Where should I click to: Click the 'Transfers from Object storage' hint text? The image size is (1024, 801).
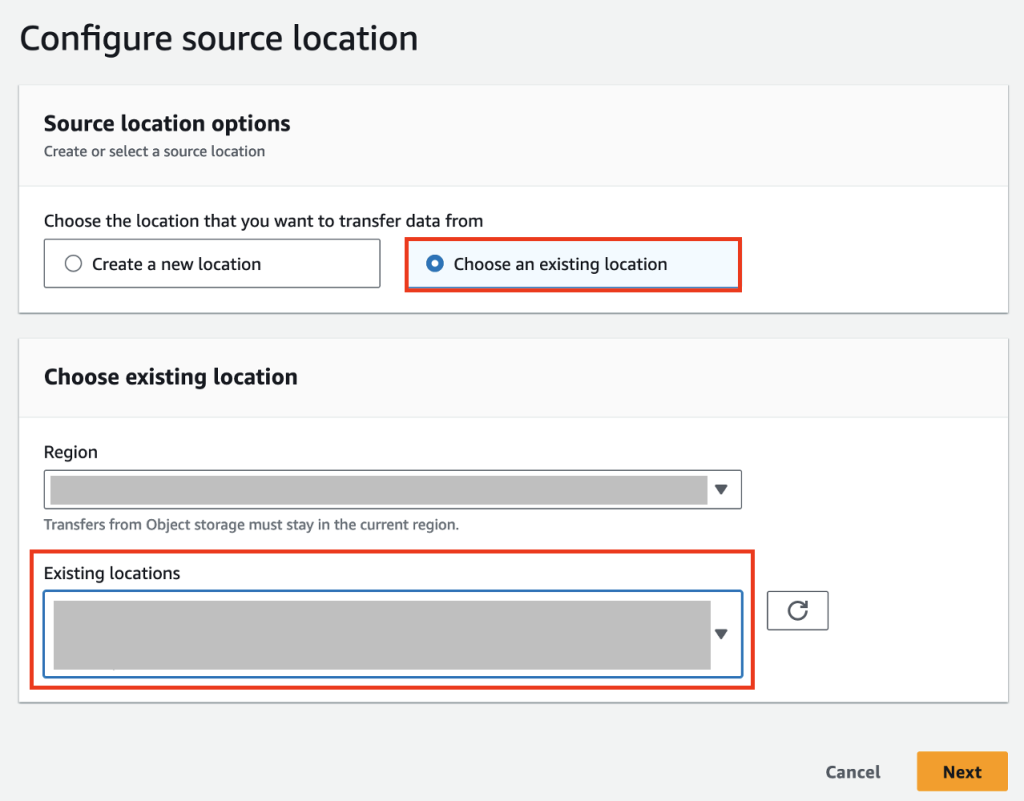point(251,525)
